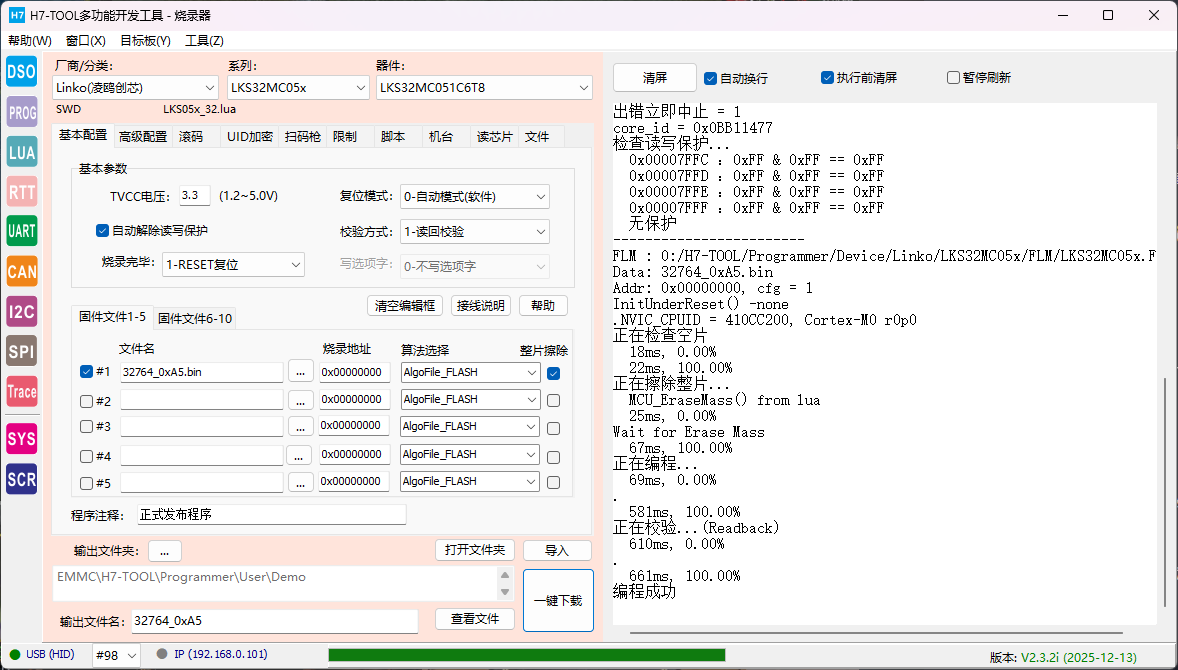
Task: Uncheck firmware file #1 checkbox
Action: click(86, 372)
